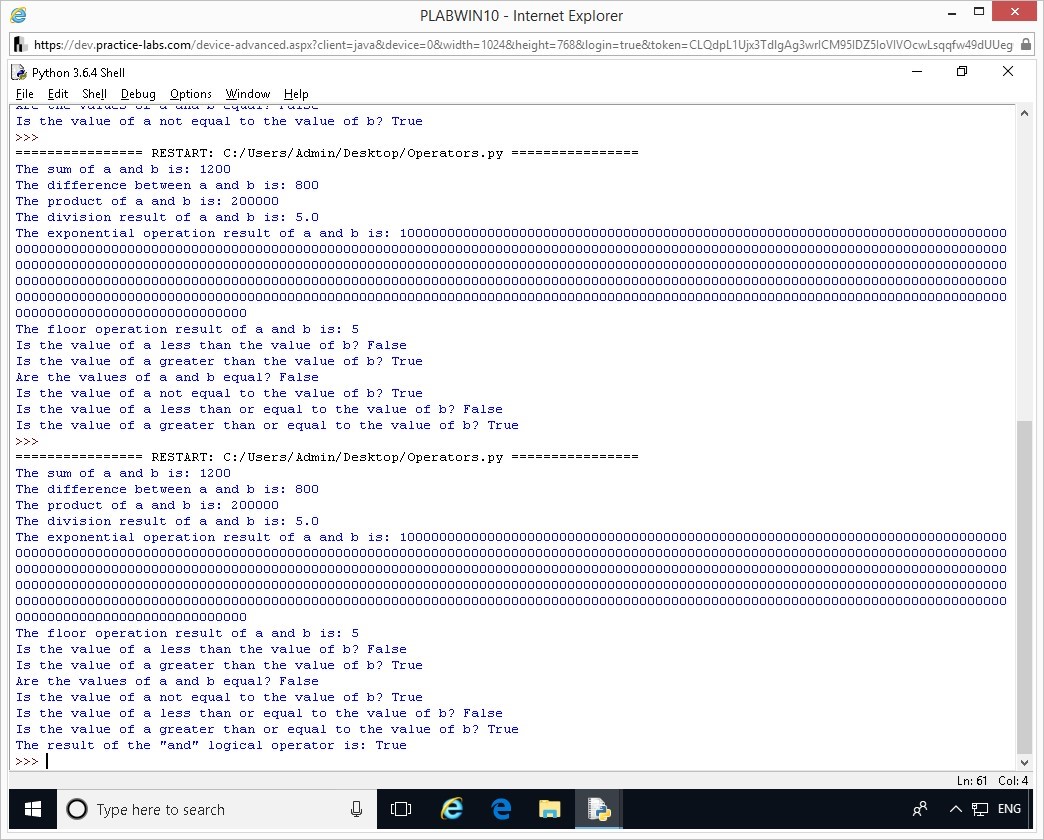Open the People icon in system tray
The image size is (1044, 840).
(x=920, y=809)
